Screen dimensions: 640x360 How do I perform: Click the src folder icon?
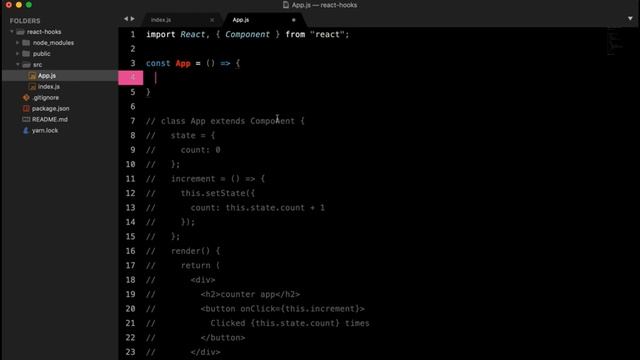click(x=26, y=64)
